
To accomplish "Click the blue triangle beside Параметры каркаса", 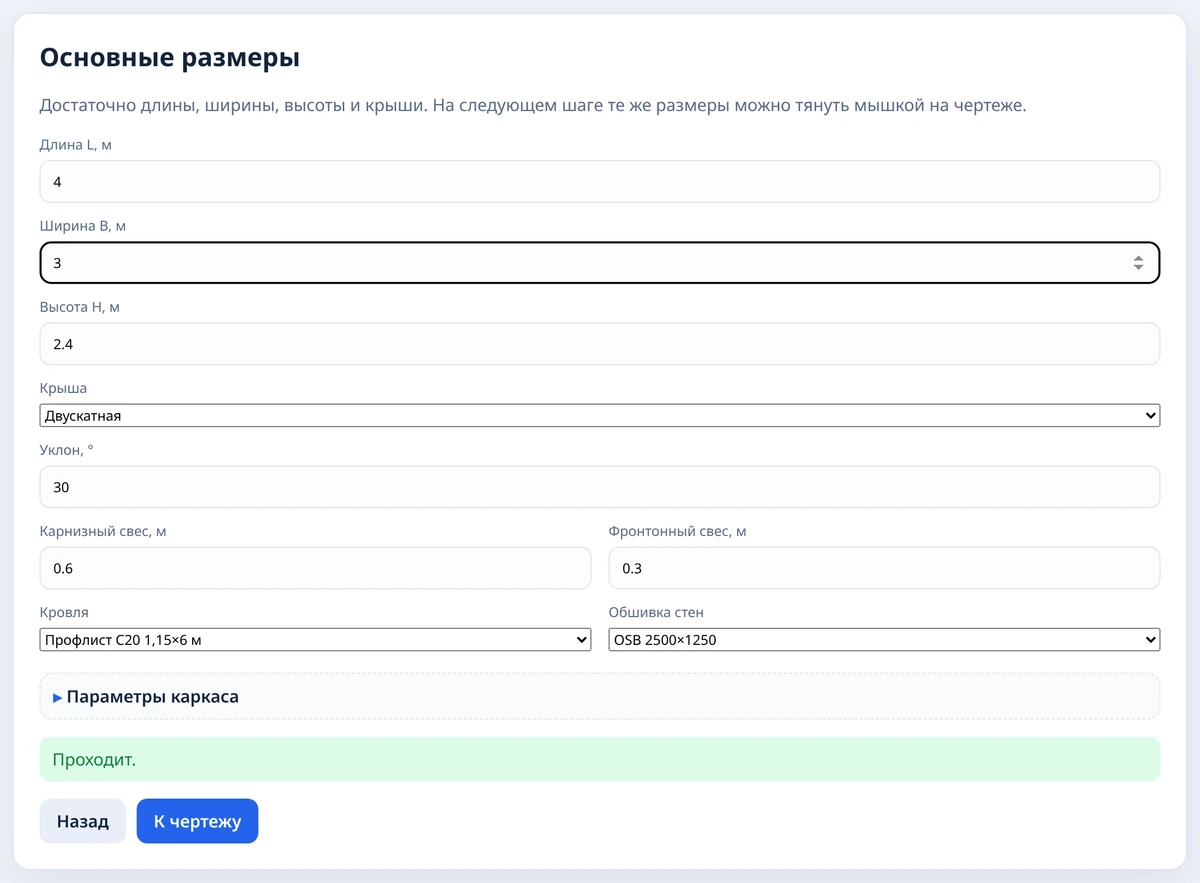I will click(58, 697).
